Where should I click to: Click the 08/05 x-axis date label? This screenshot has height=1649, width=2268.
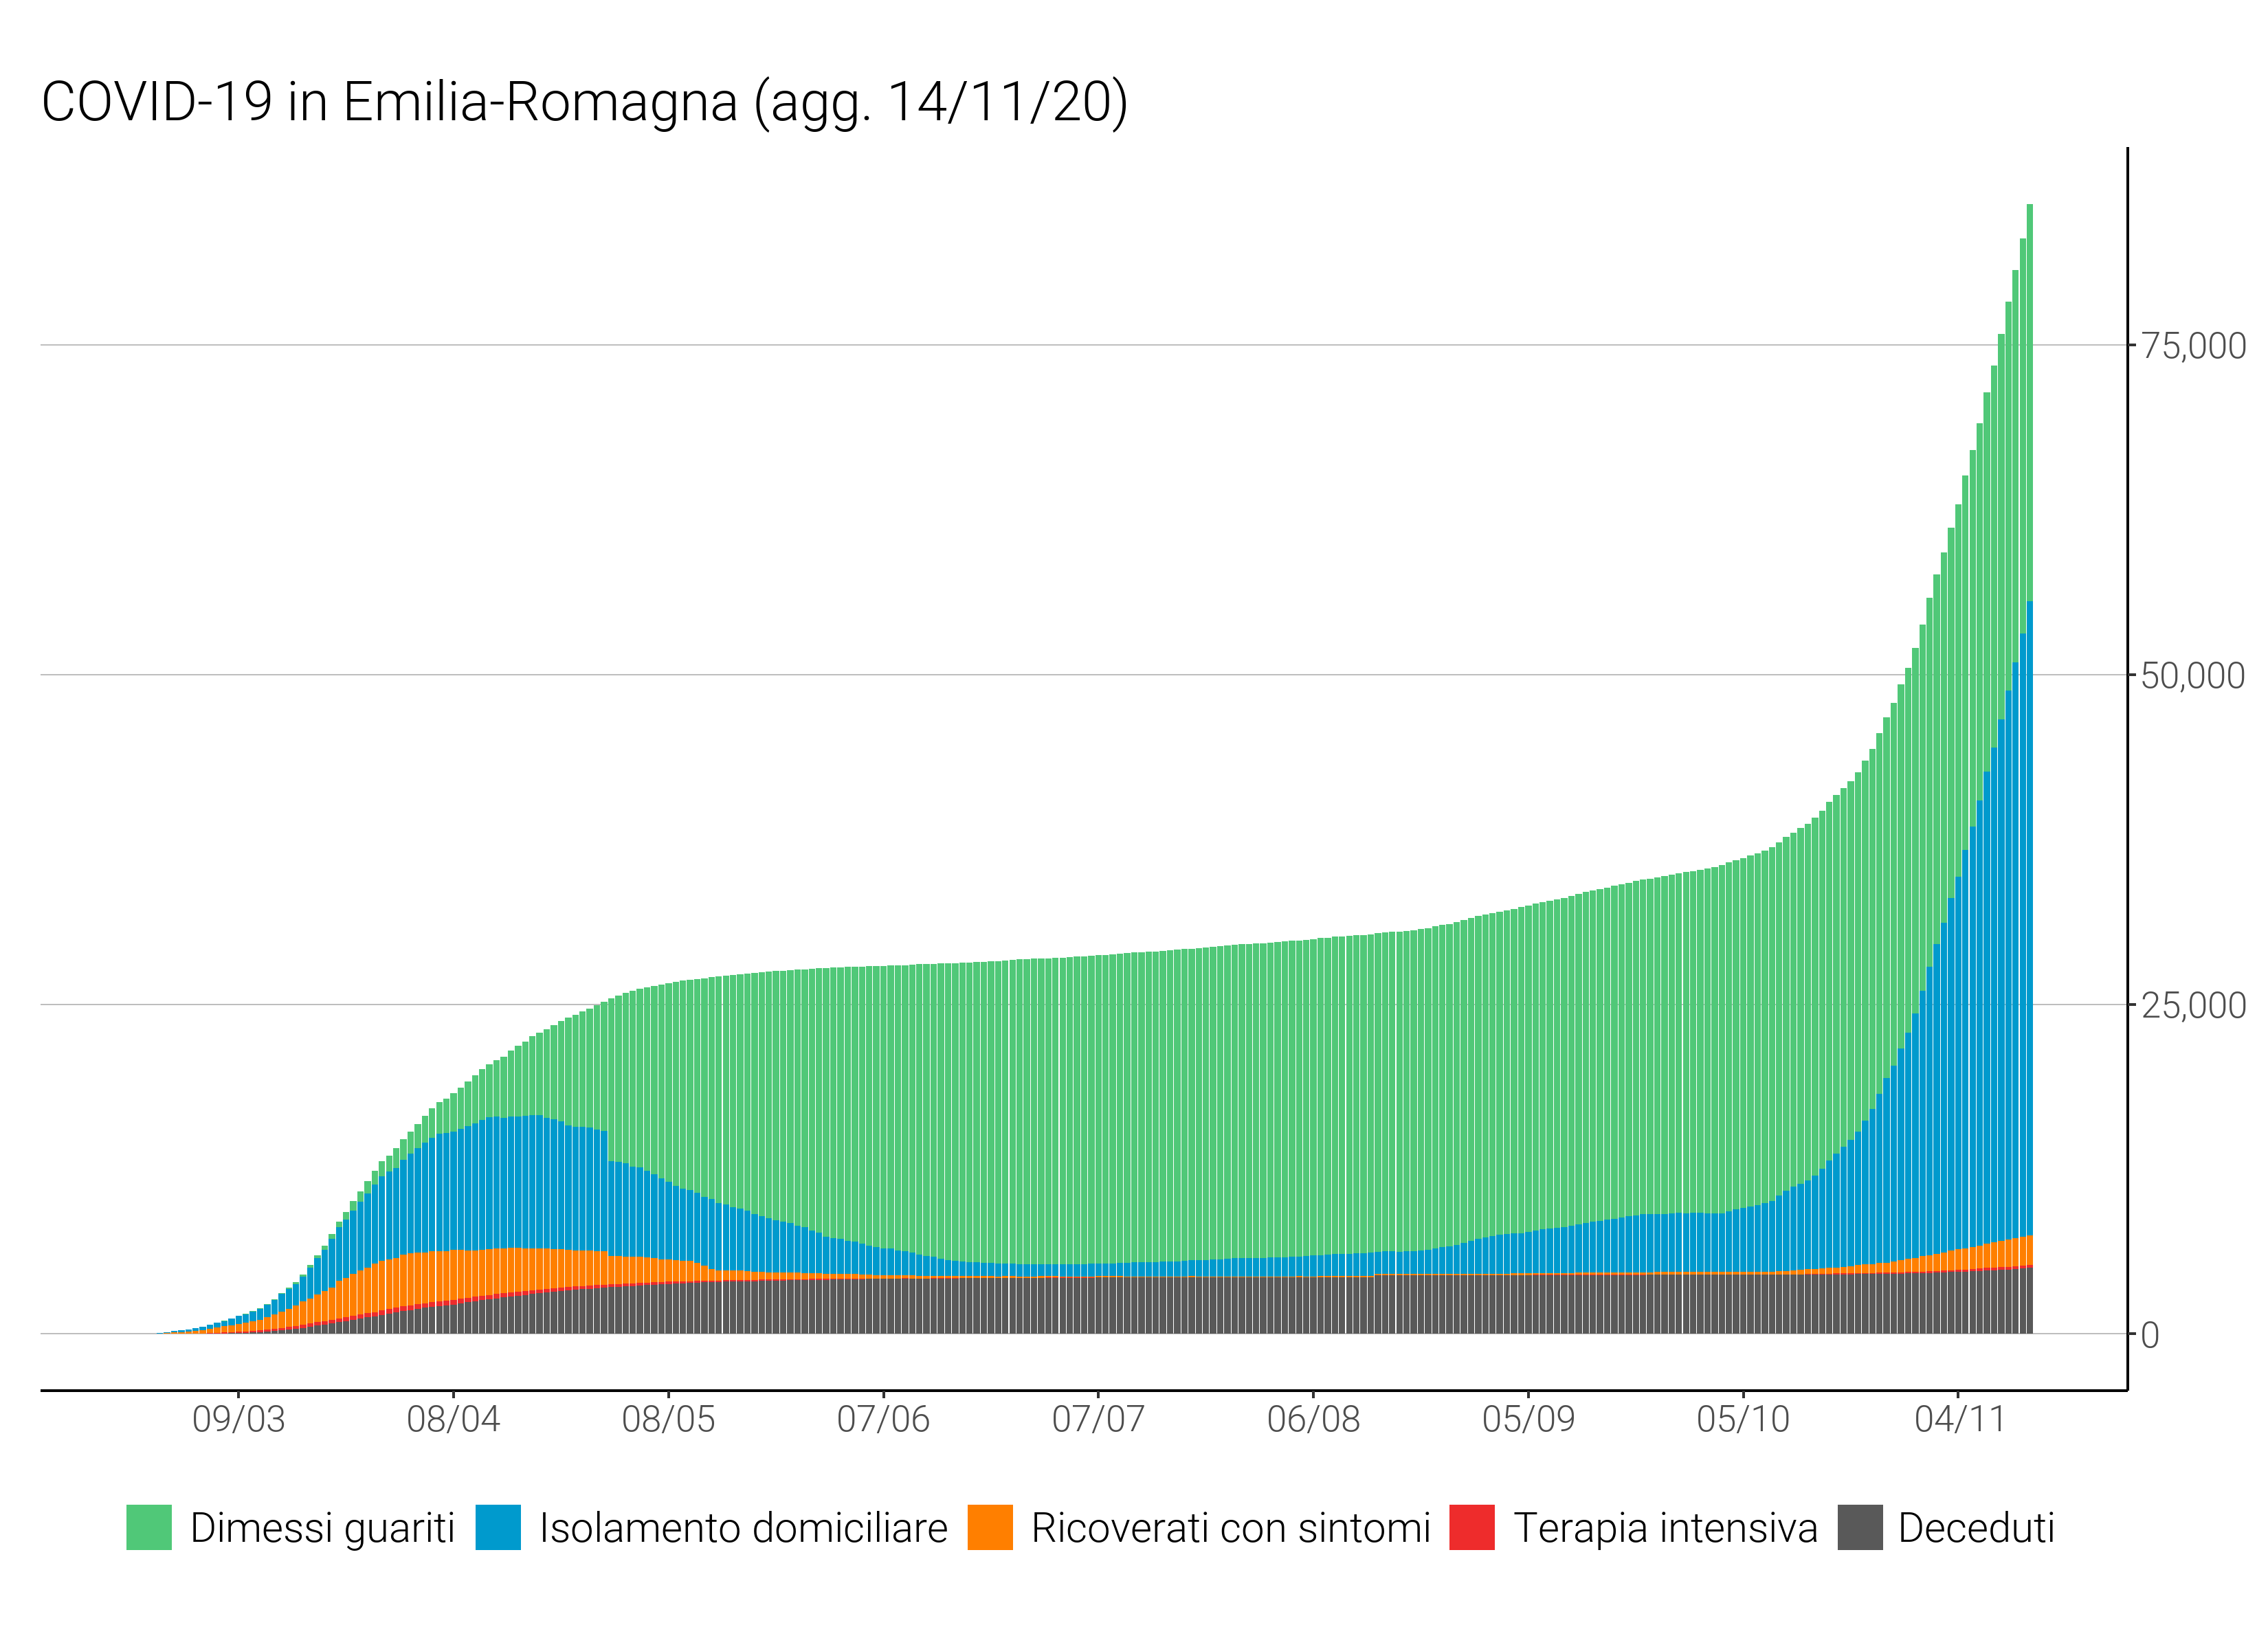pos(668,1419)
